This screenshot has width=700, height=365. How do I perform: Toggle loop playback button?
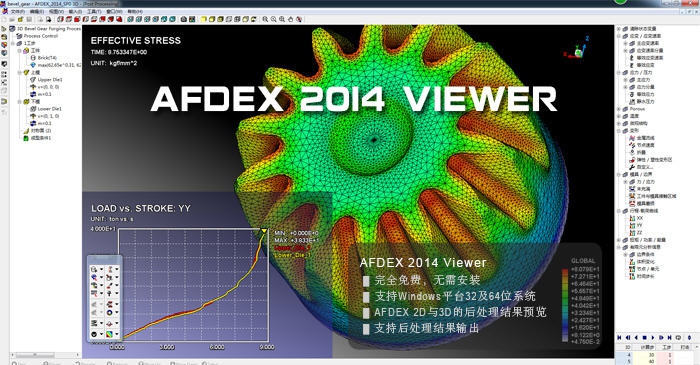coord(679,338)
